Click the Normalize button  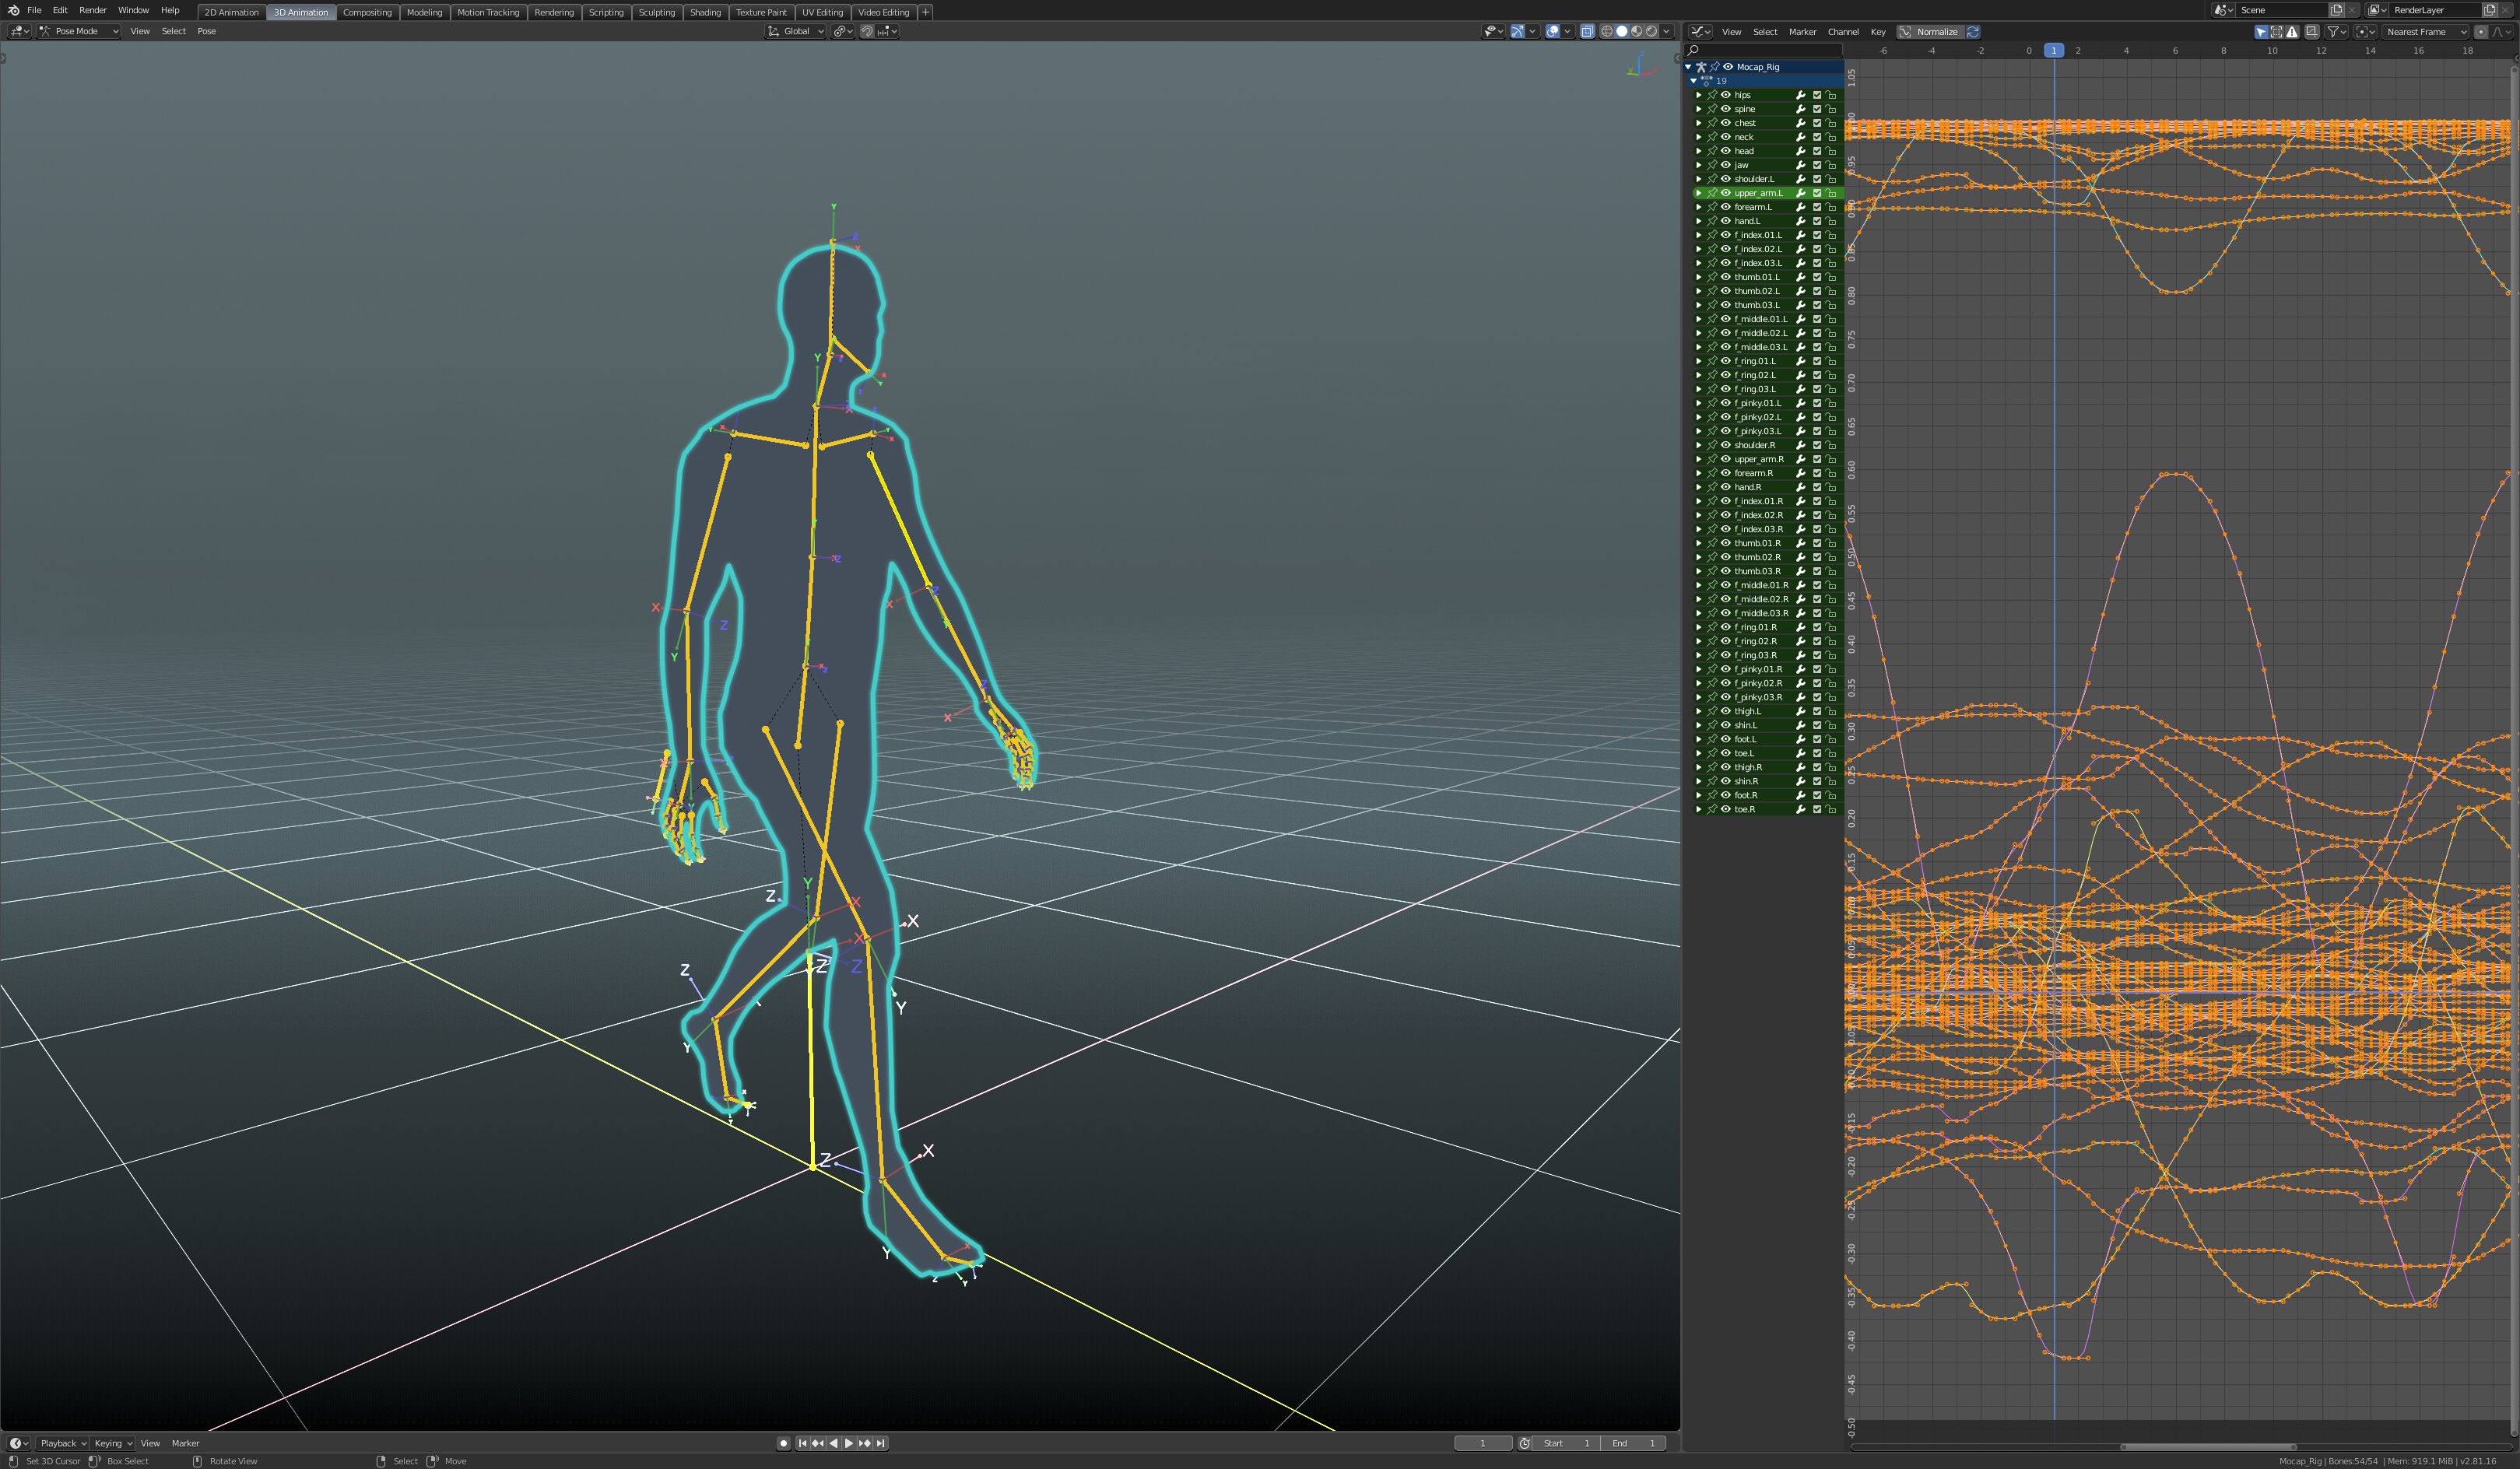coord(1930,32)
